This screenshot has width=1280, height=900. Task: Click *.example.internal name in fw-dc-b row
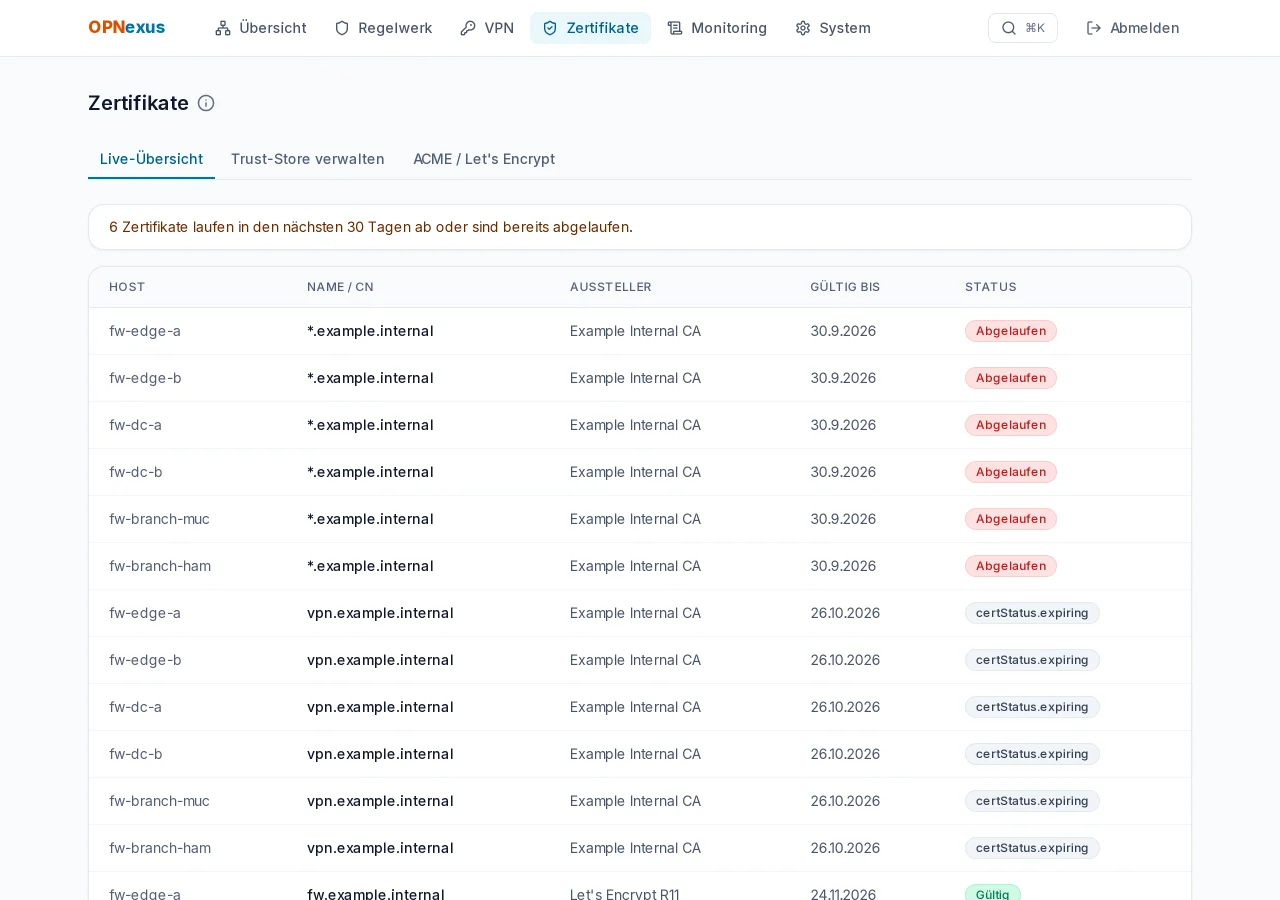point(370,472)
